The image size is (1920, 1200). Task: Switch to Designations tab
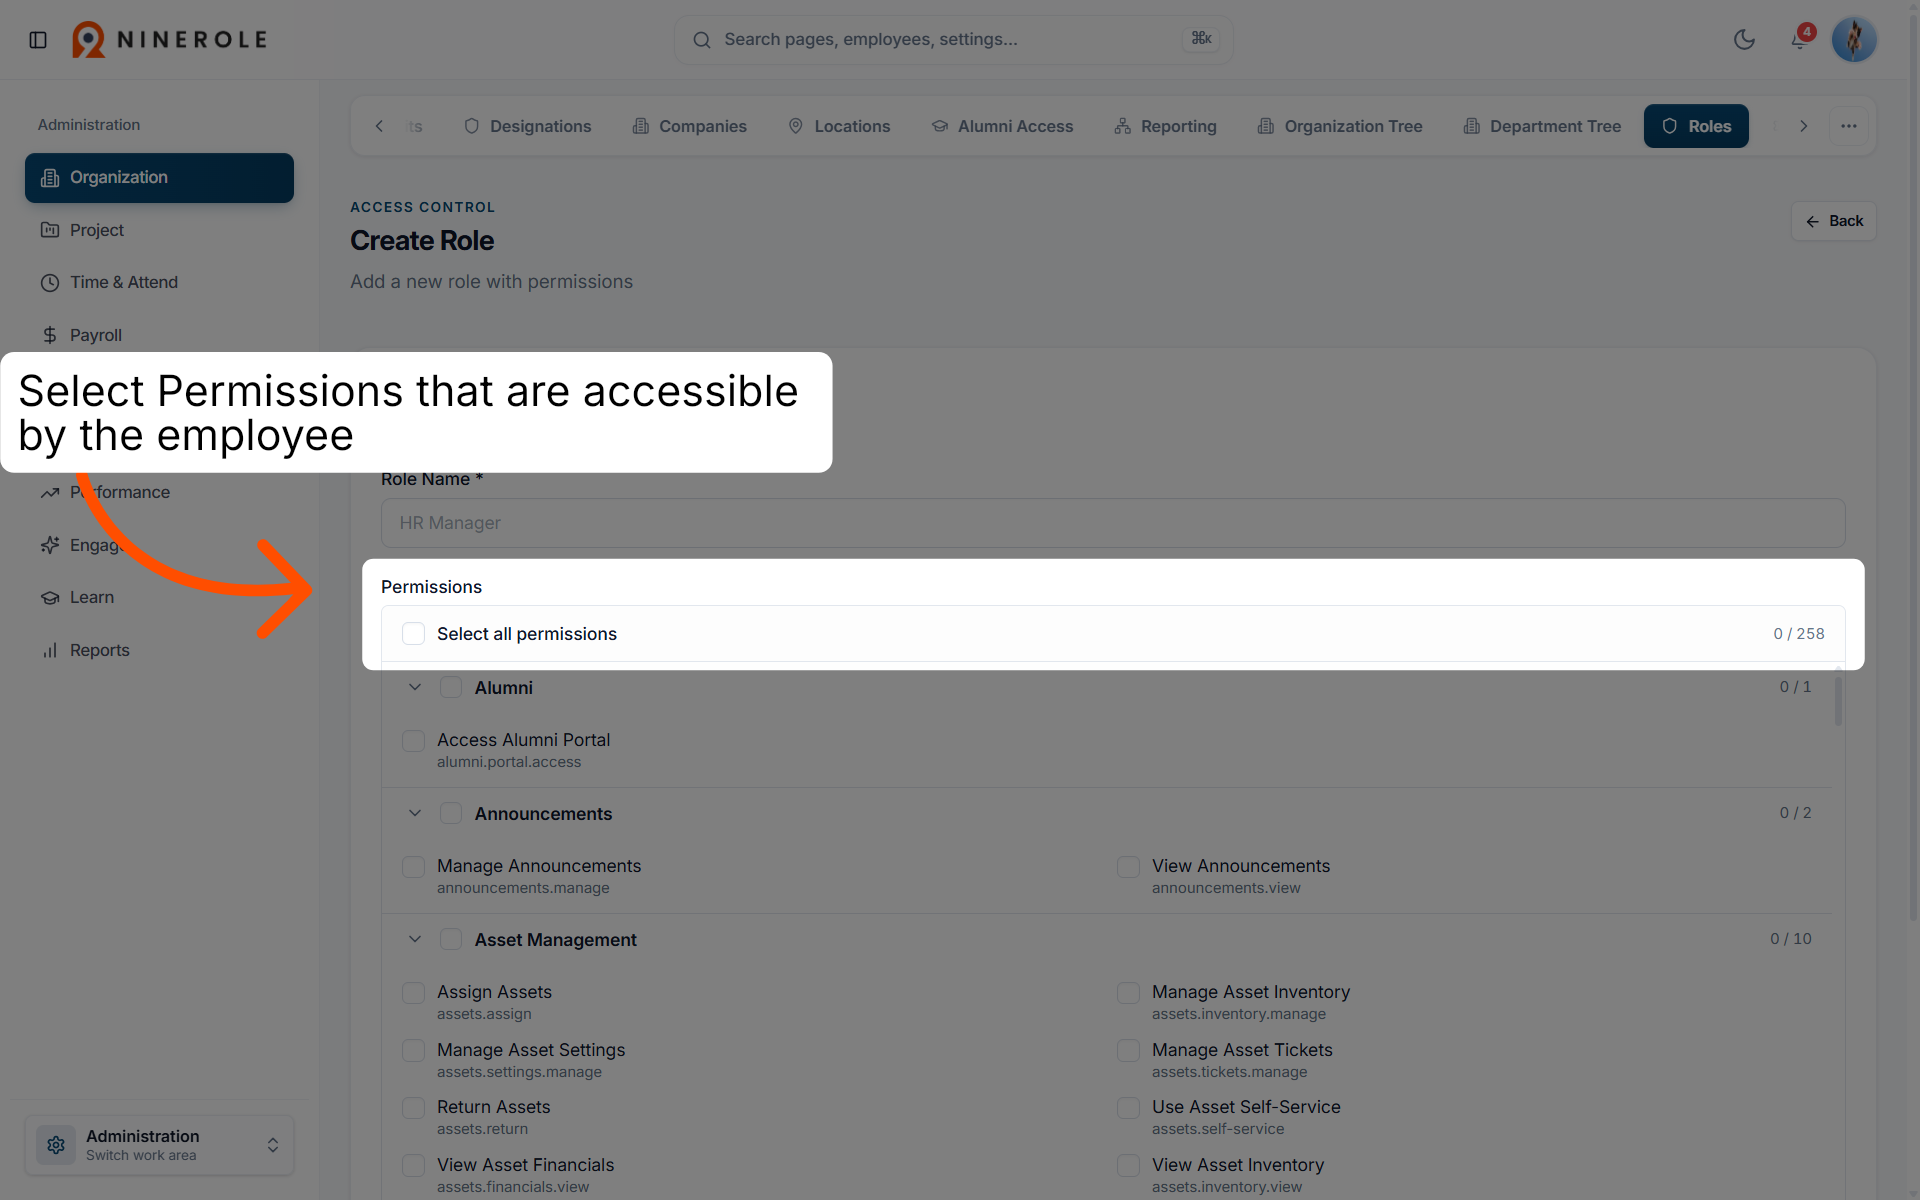coord(527,126)
